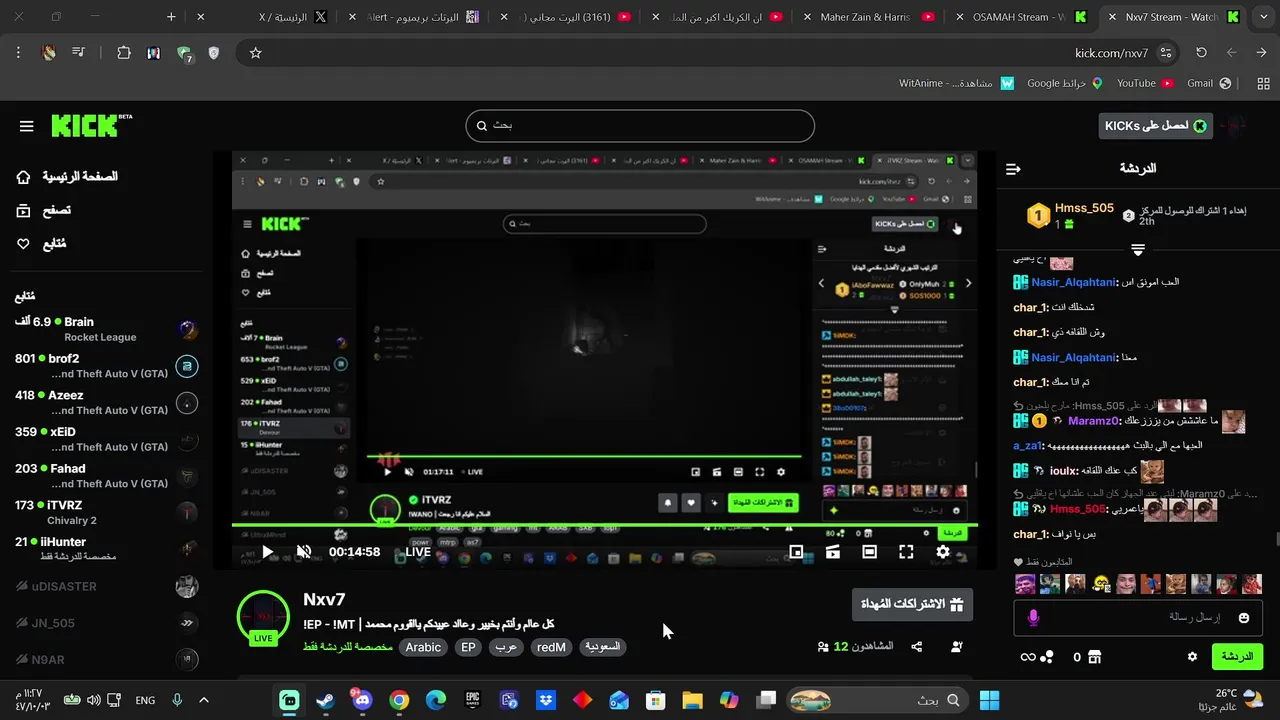Collapse the chat panel using the arrow icon
The height and width of the screenshot is (720, 1280).
pos(1013,169)
